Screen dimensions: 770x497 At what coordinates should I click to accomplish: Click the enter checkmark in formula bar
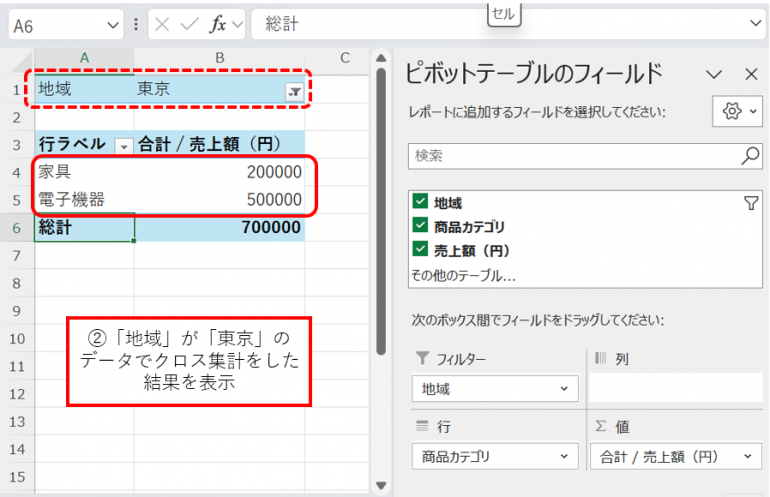[189, 25]
